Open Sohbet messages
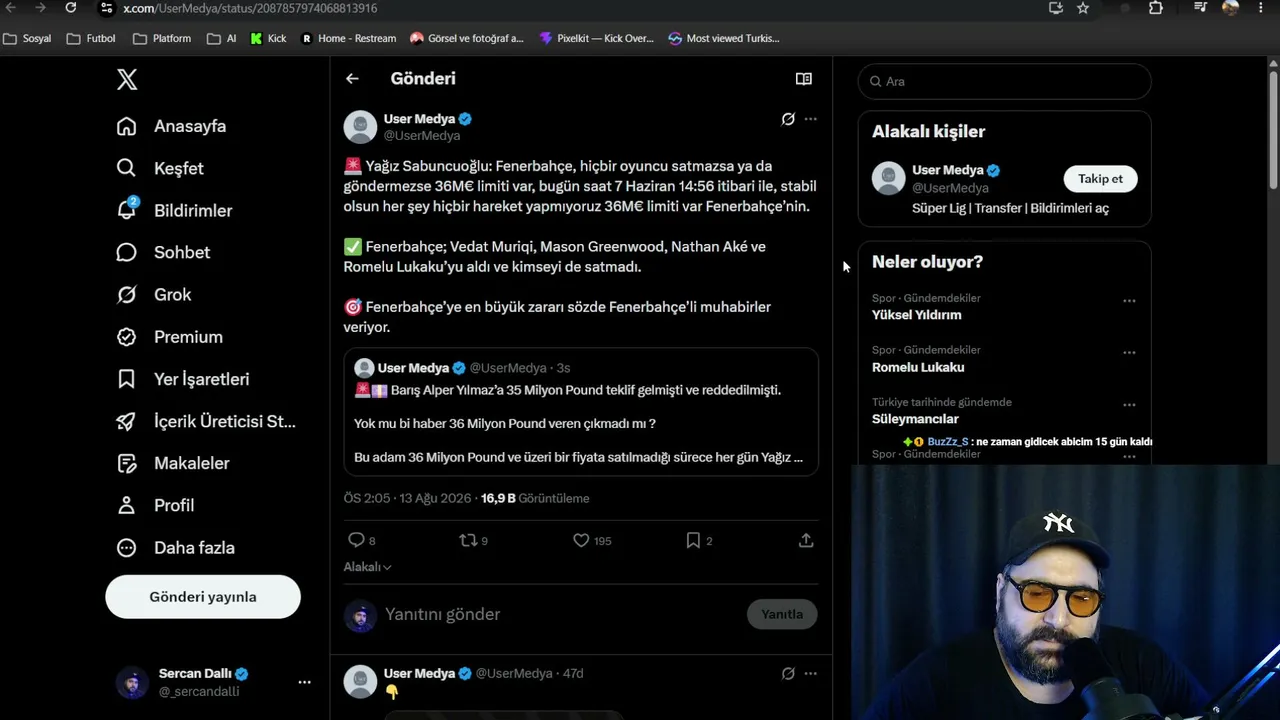The image size is (1280, 720). click(x=163, y=252)
